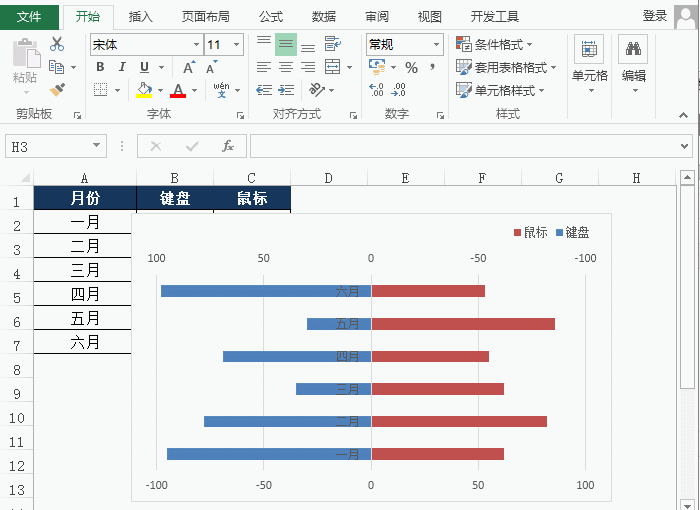The width and height of the screenshot is (700, 510).
Task: Click the Cut scissors icon
Action: (x=57, y=44)
